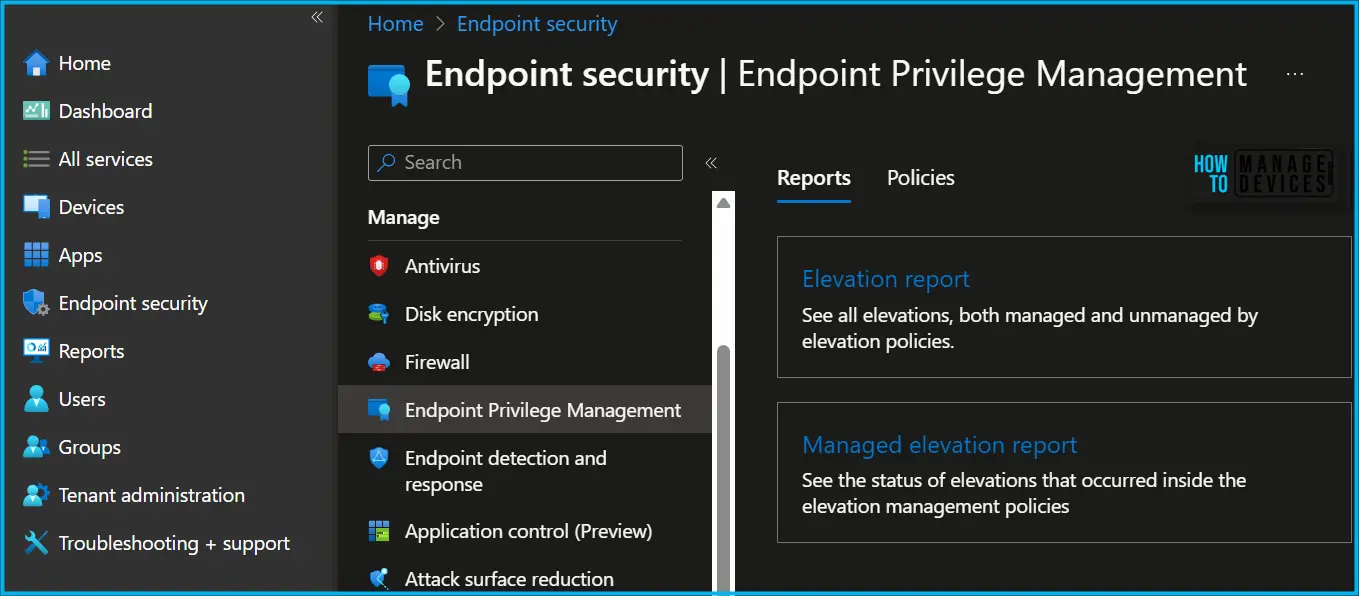Open the Elevation report link
This screenshot has width=1359, height=596.
[886, 279]
